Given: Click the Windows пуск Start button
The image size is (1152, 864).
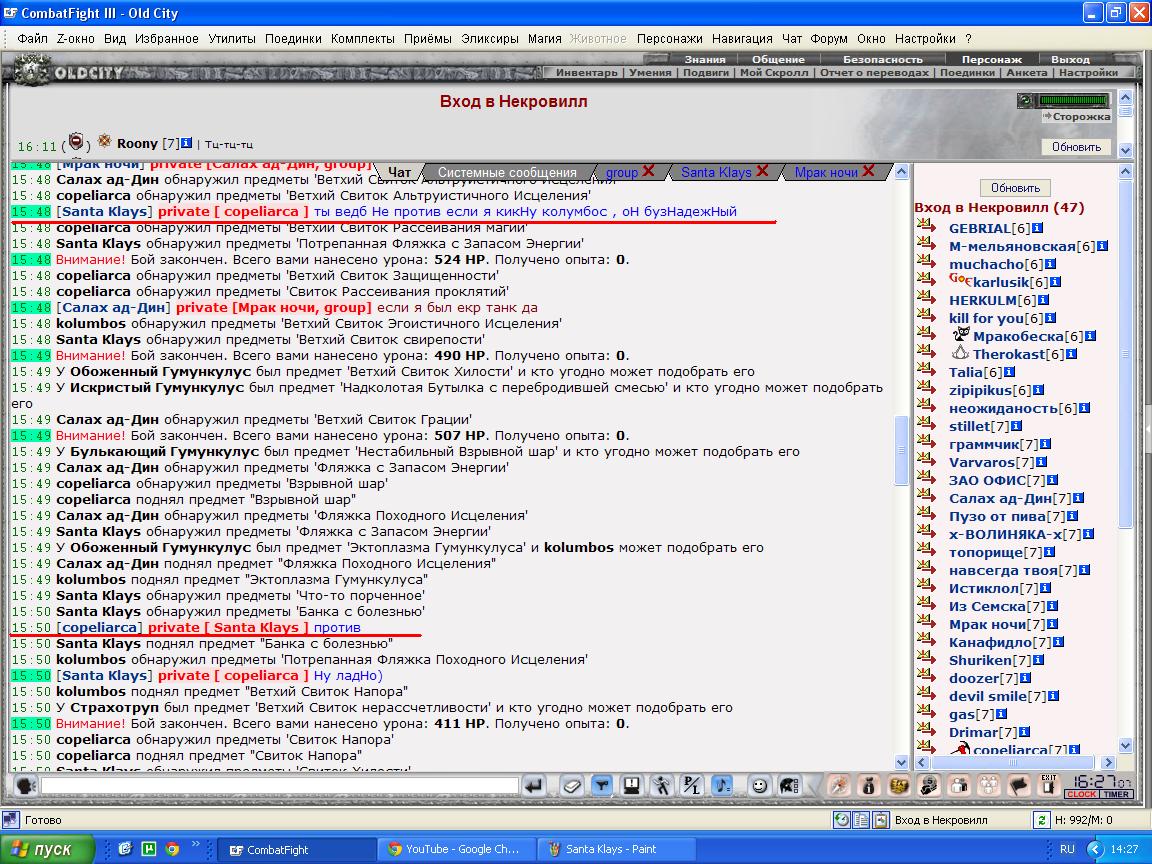Looking at the screenshot, I should pyautogui.click(x=48, y=849).
